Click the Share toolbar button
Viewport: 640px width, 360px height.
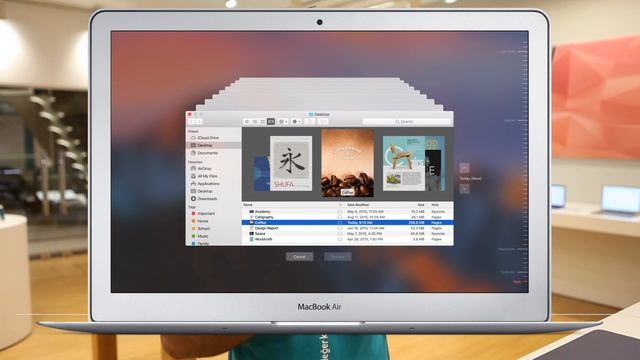pyautogui.click(x=310, y=122)
